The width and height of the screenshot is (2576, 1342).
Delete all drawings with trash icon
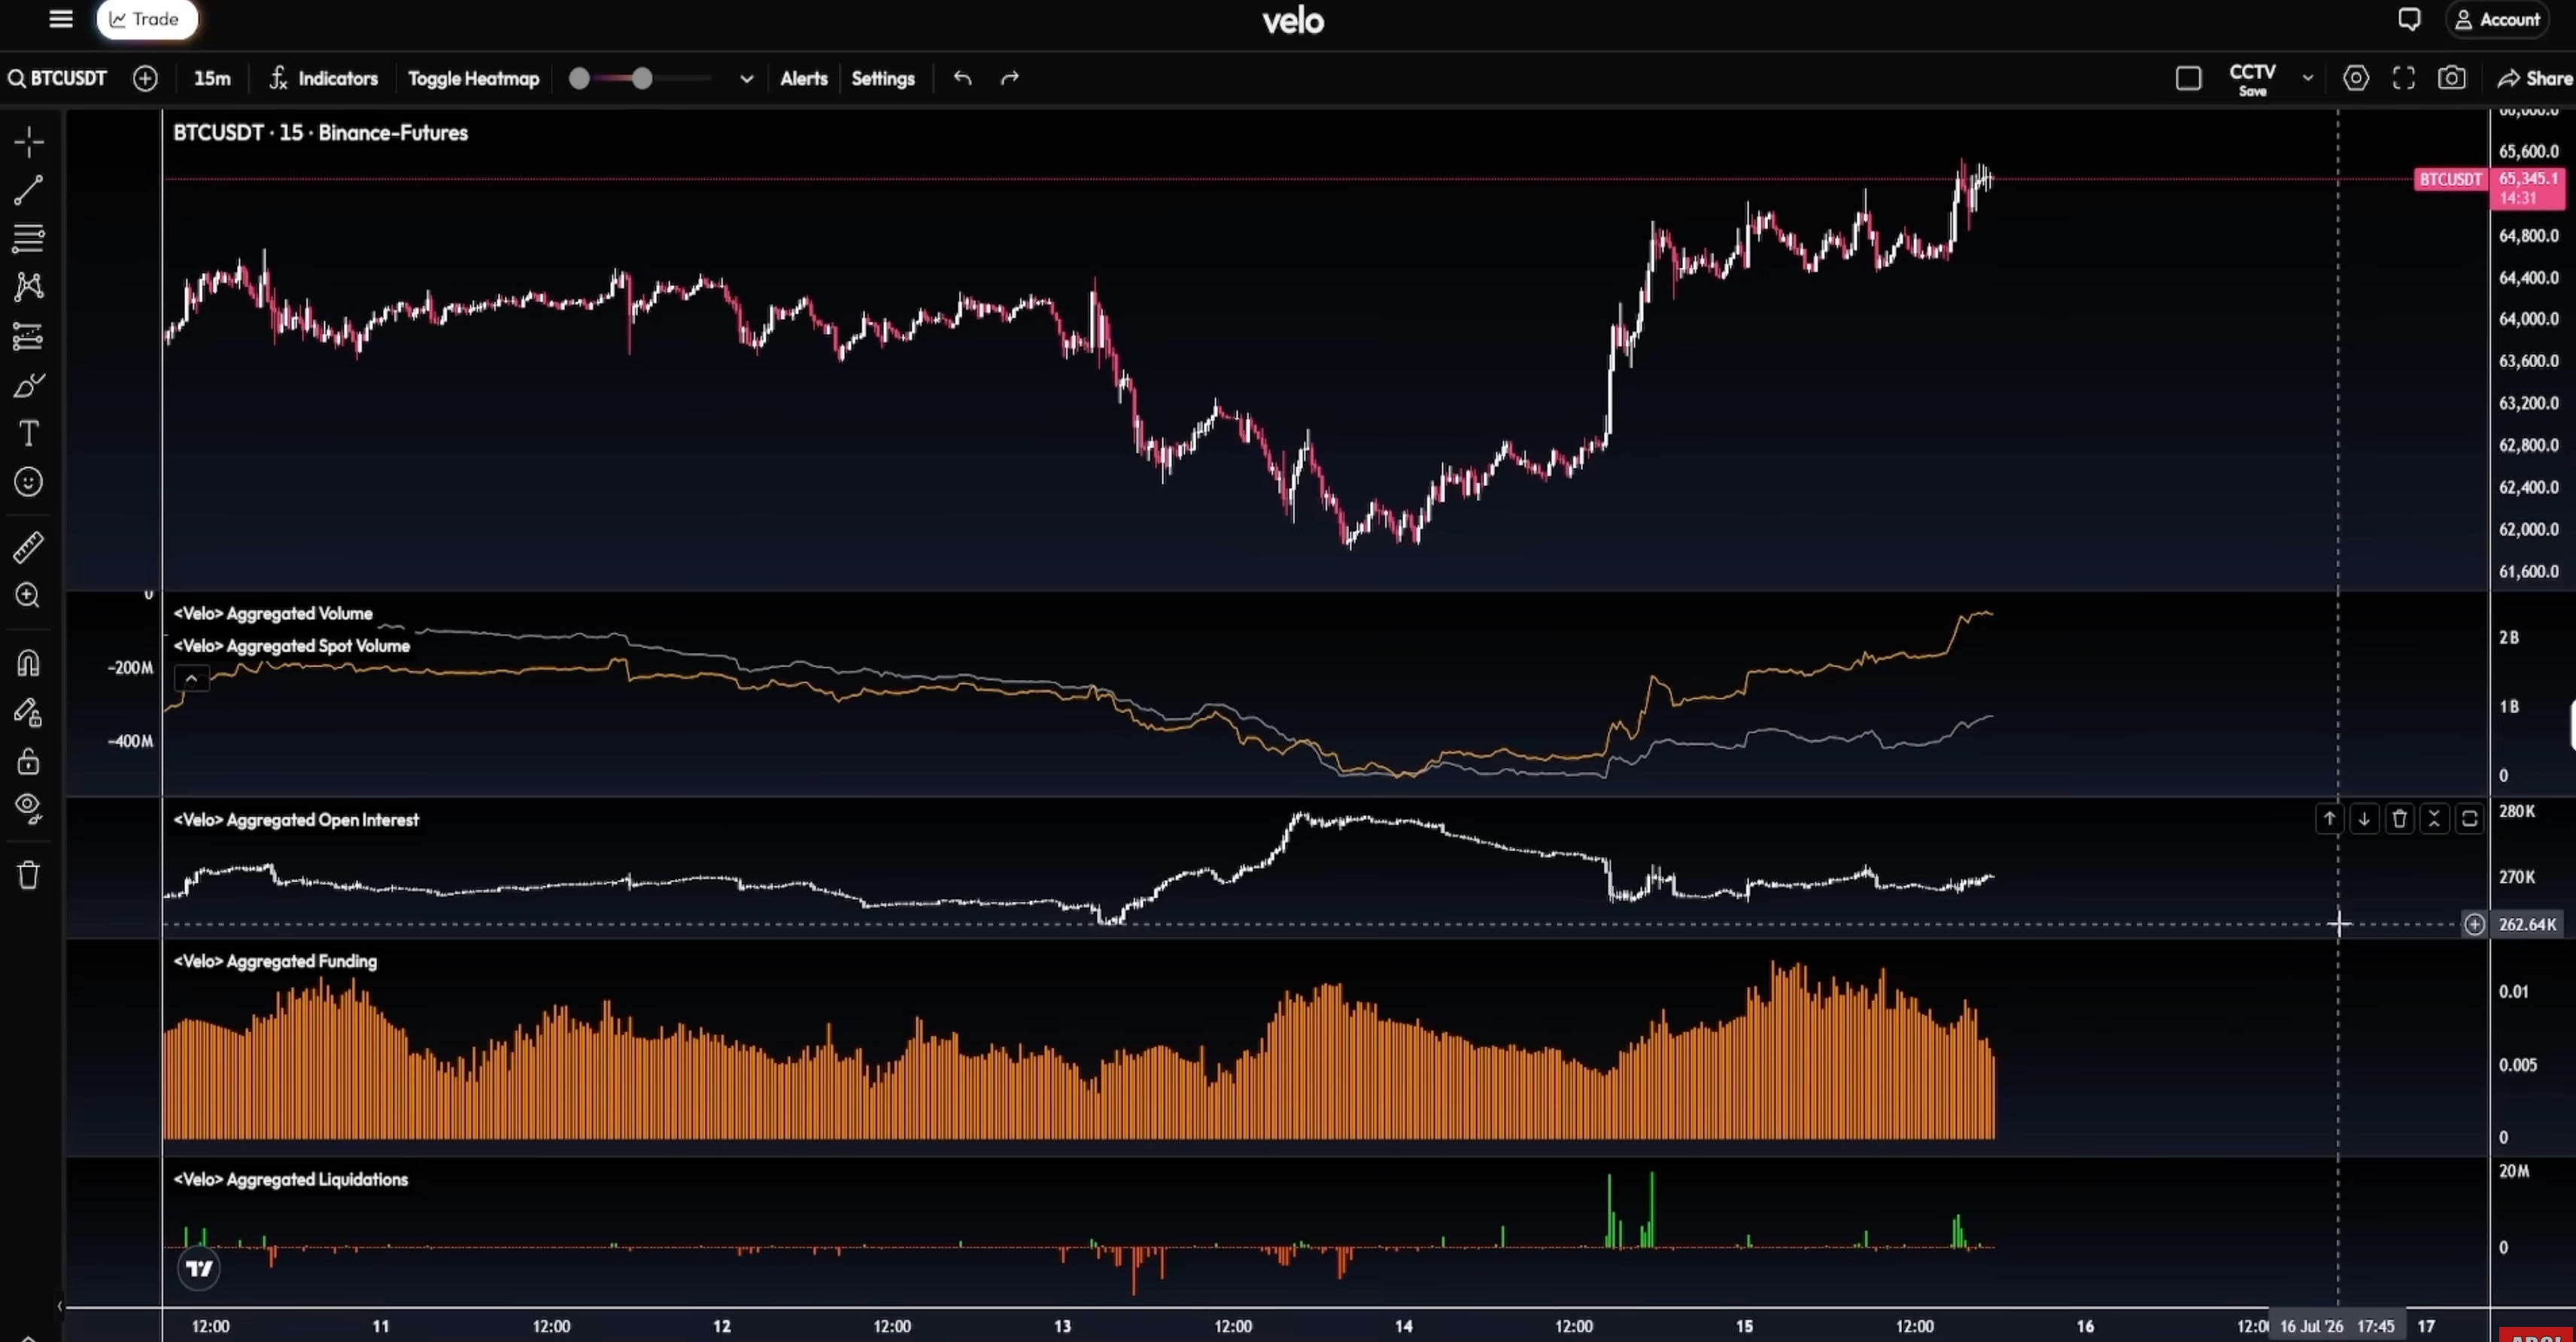pyautogui.click(x=28, y=875)
